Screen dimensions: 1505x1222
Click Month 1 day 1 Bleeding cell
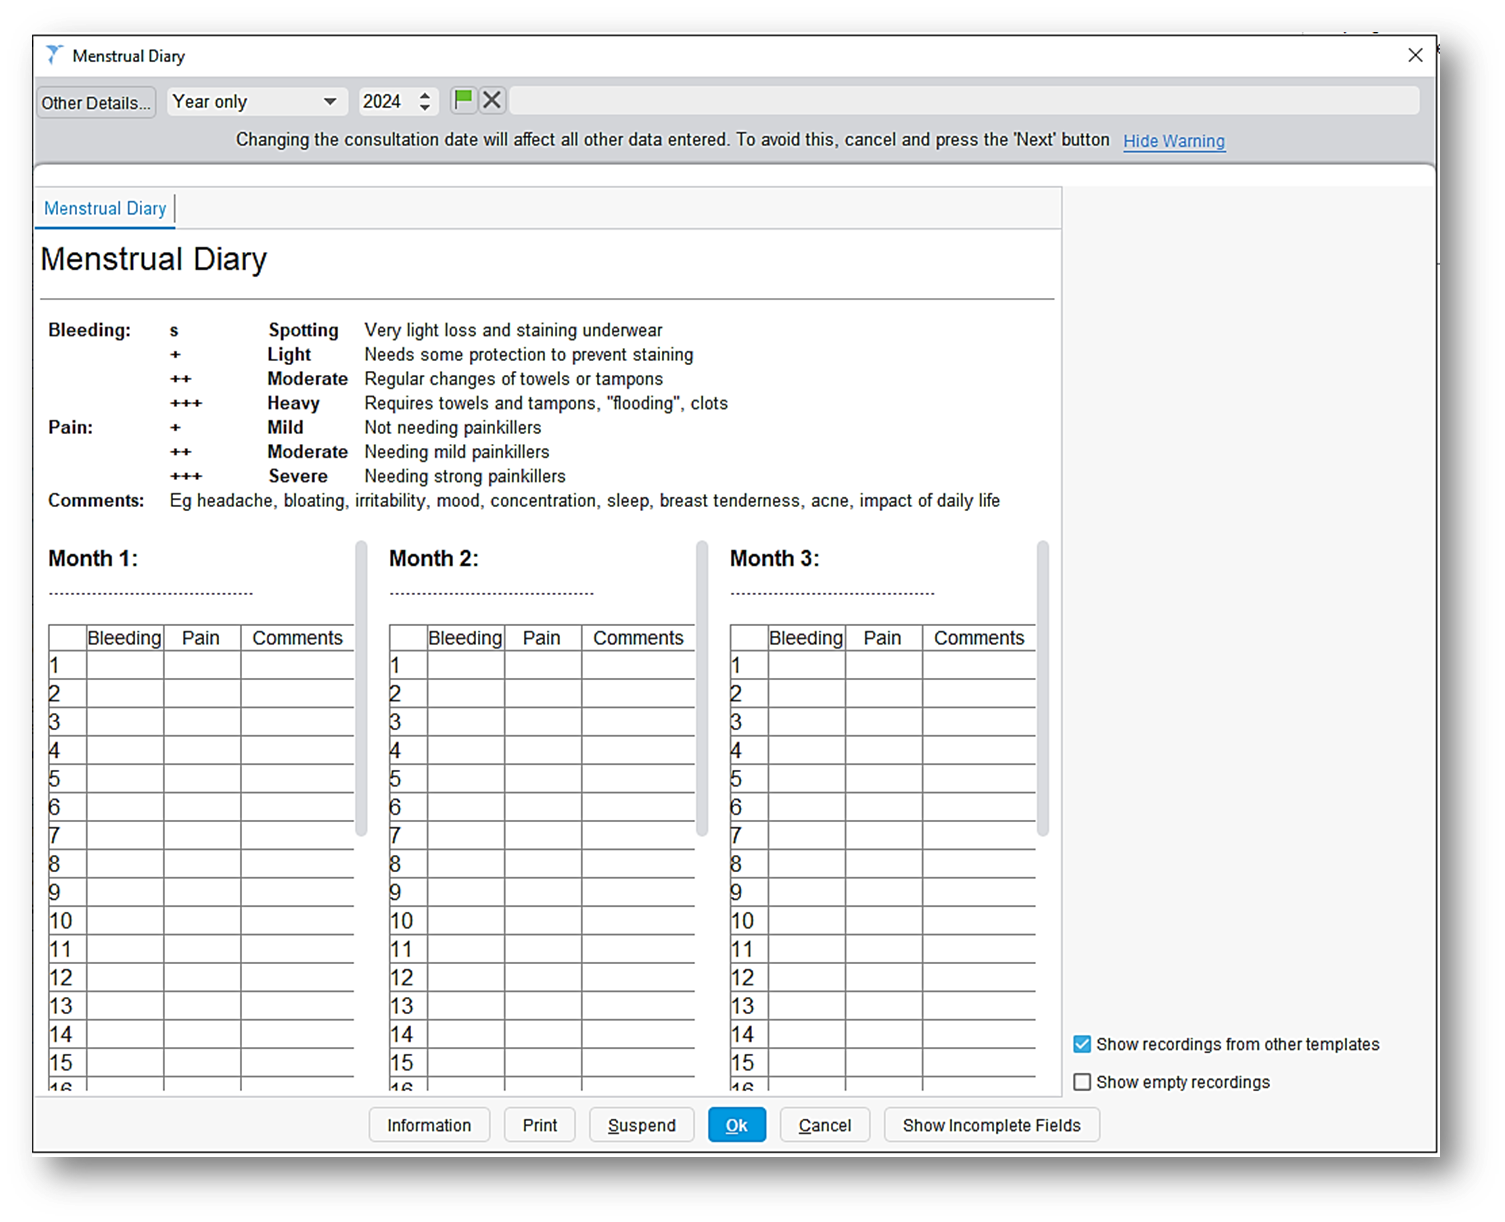[x=125, y=665]
